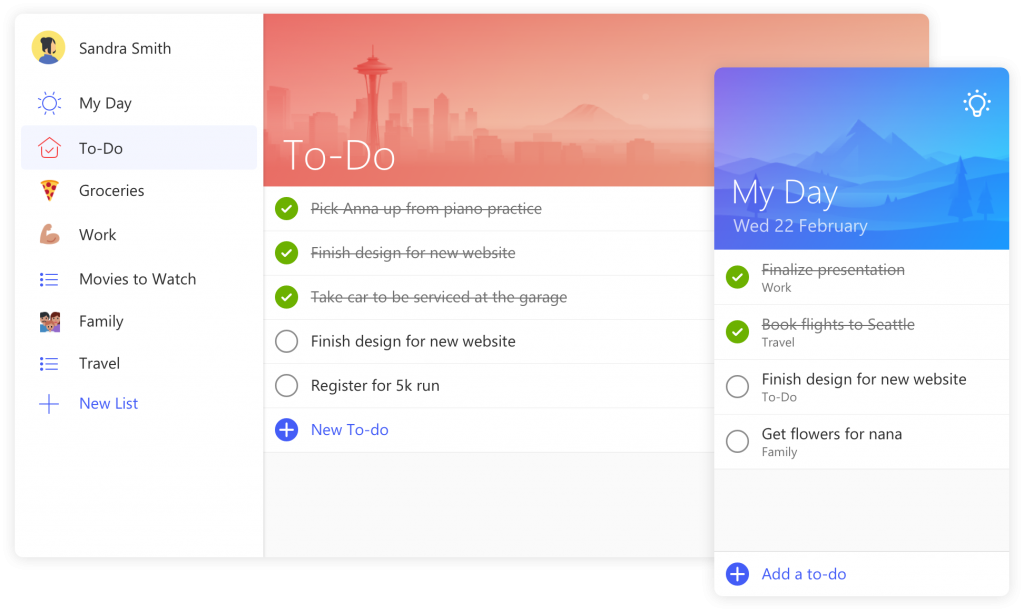1024x612 pixels.
Task: Open Take car to be serviced task
Action: tap(438, 297)
